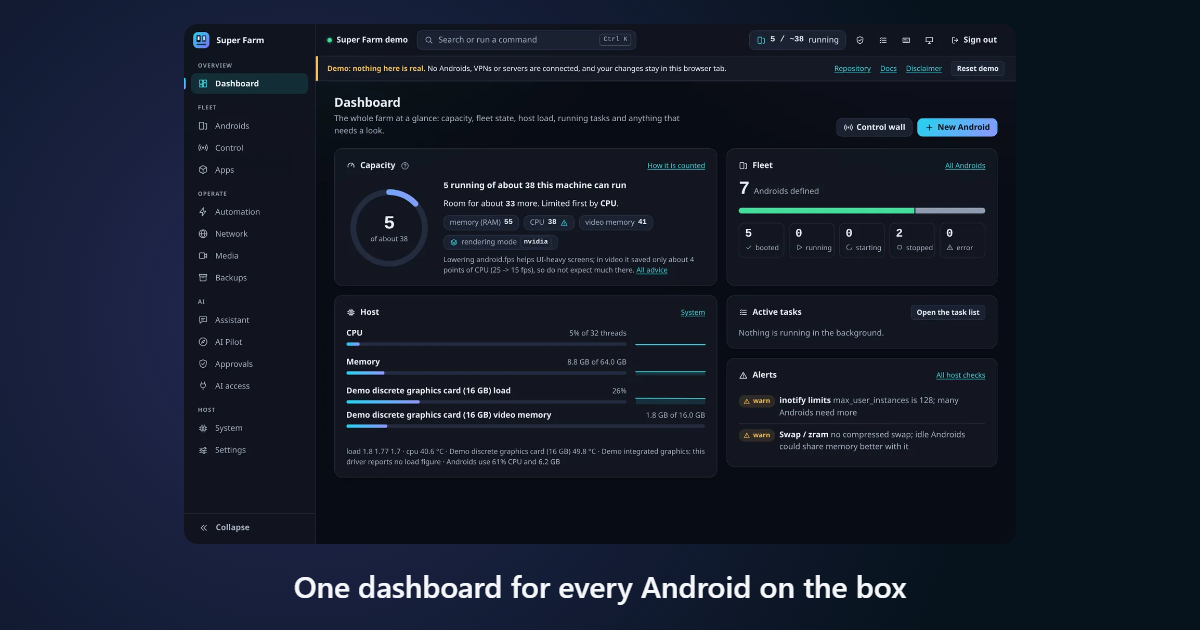
Task: Click the list icon in the top bar
Action: click(883, 40)
